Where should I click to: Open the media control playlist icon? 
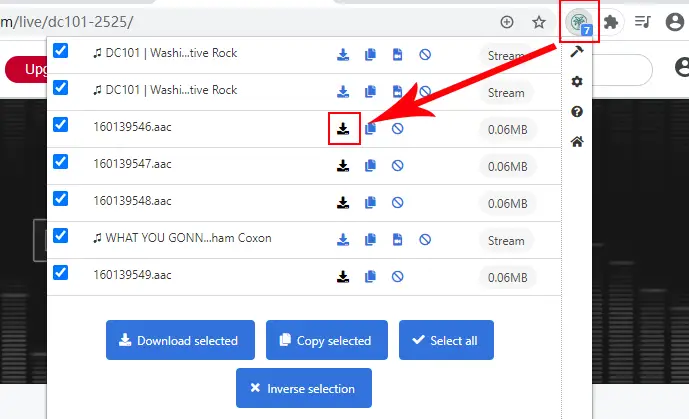click(643, 22)
